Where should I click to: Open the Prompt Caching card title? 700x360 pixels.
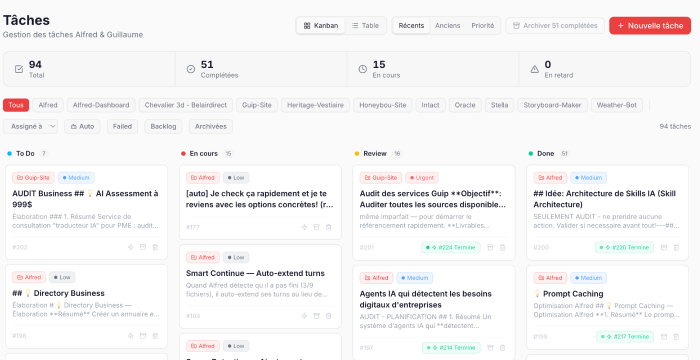click(568, 293)
